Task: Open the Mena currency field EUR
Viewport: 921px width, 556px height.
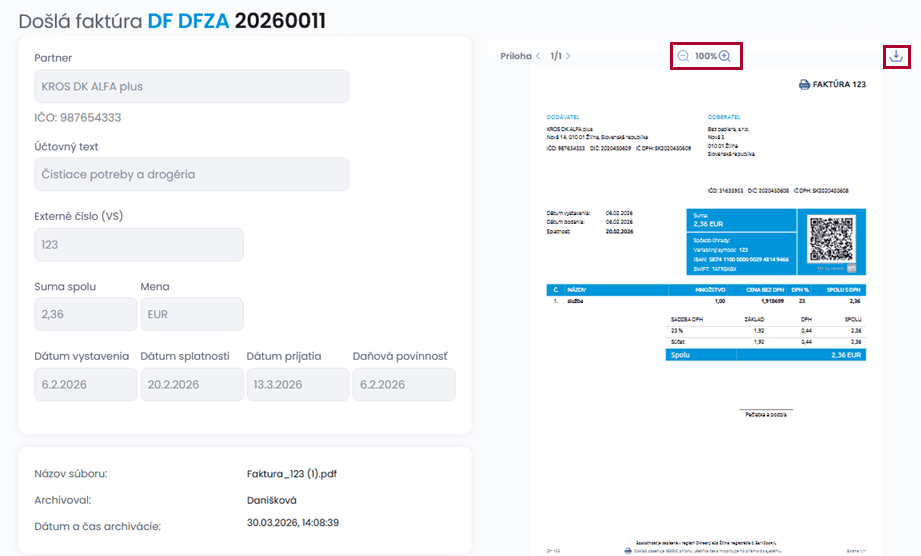Action: [x=191, y=314]
